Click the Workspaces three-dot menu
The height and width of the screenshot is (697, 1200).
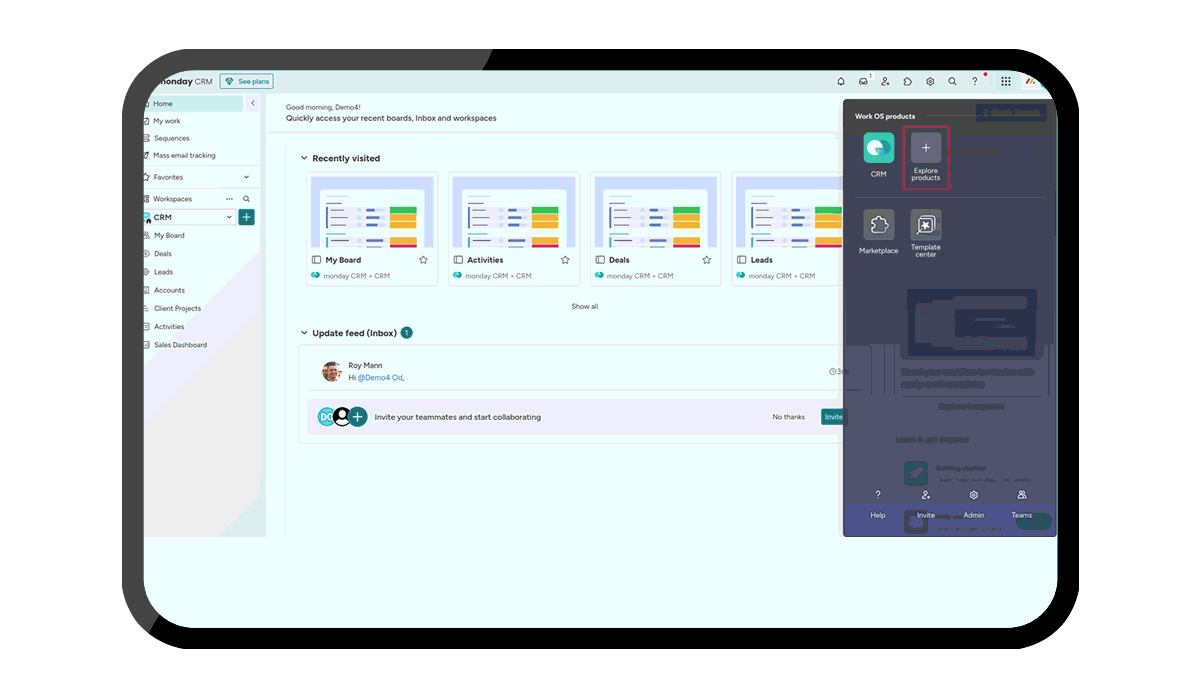click(x=229, y=199)
